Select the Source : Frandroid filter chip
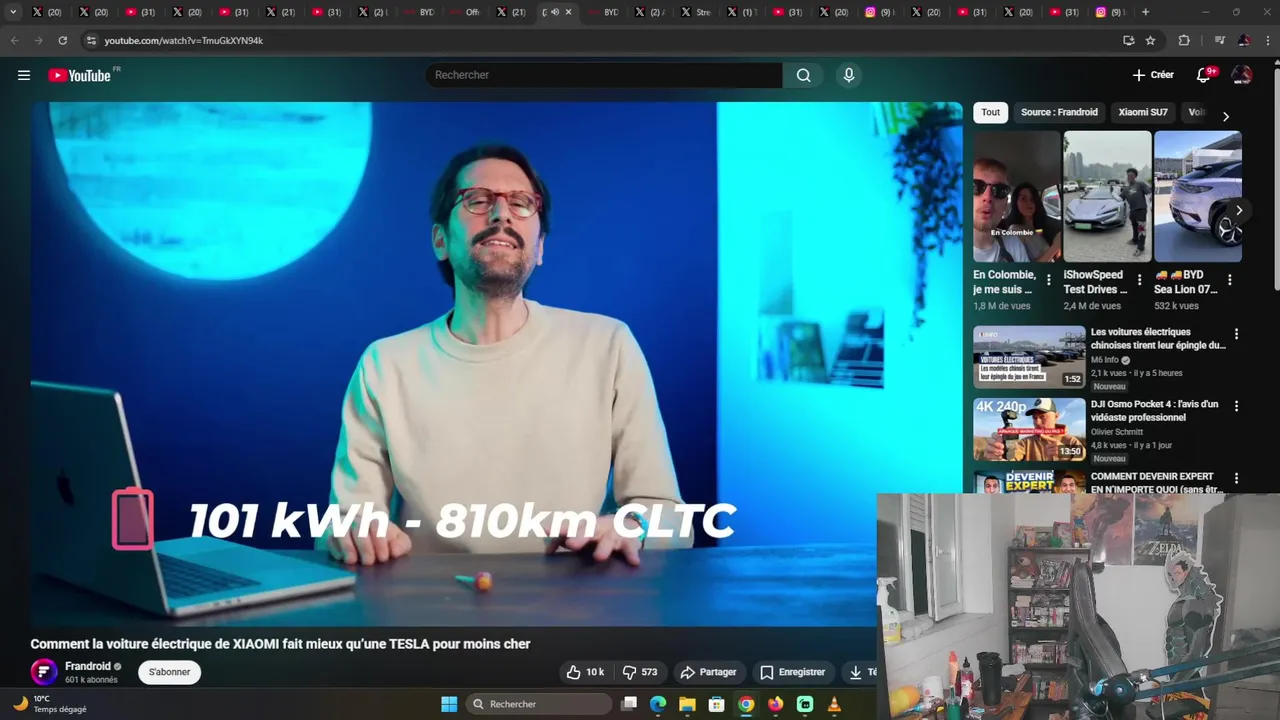This screenshot has width=1280, height=720. pos(1059,112)
